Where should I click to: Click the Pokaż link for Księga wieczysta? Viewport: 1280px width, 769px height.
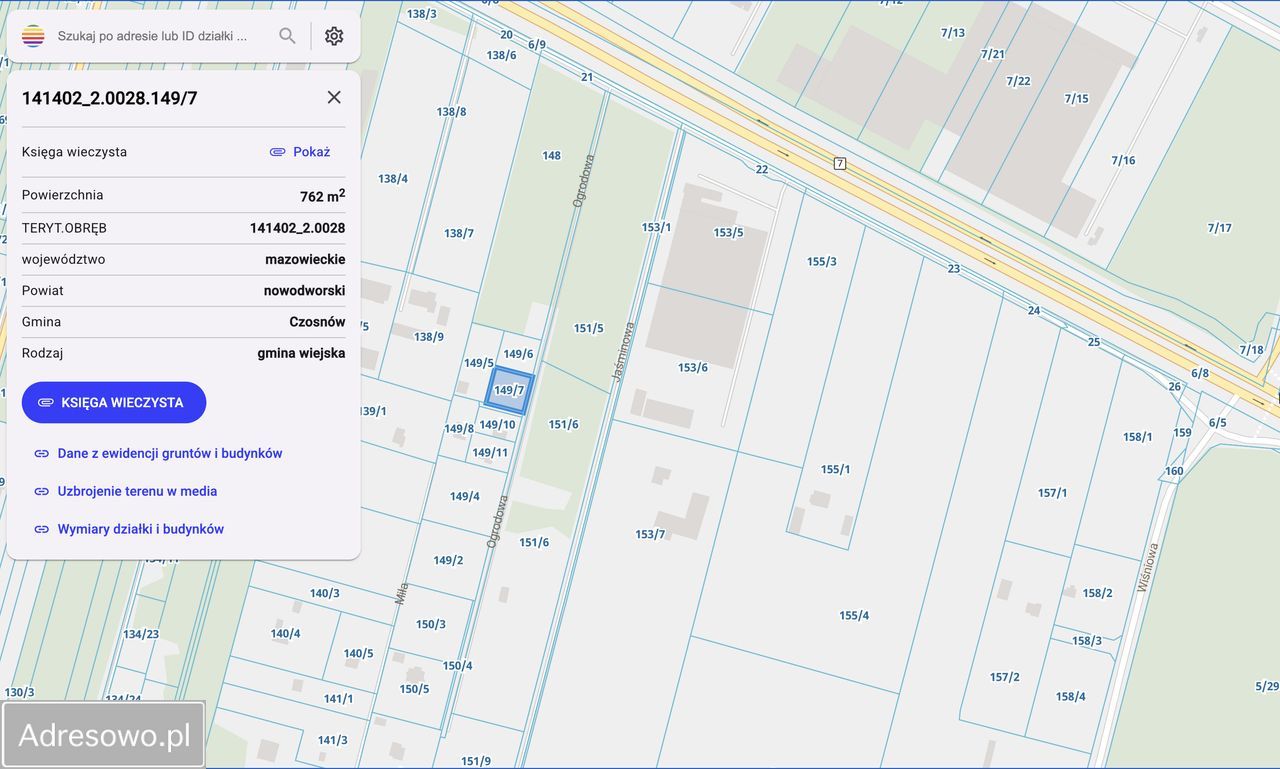click(300, 152)
